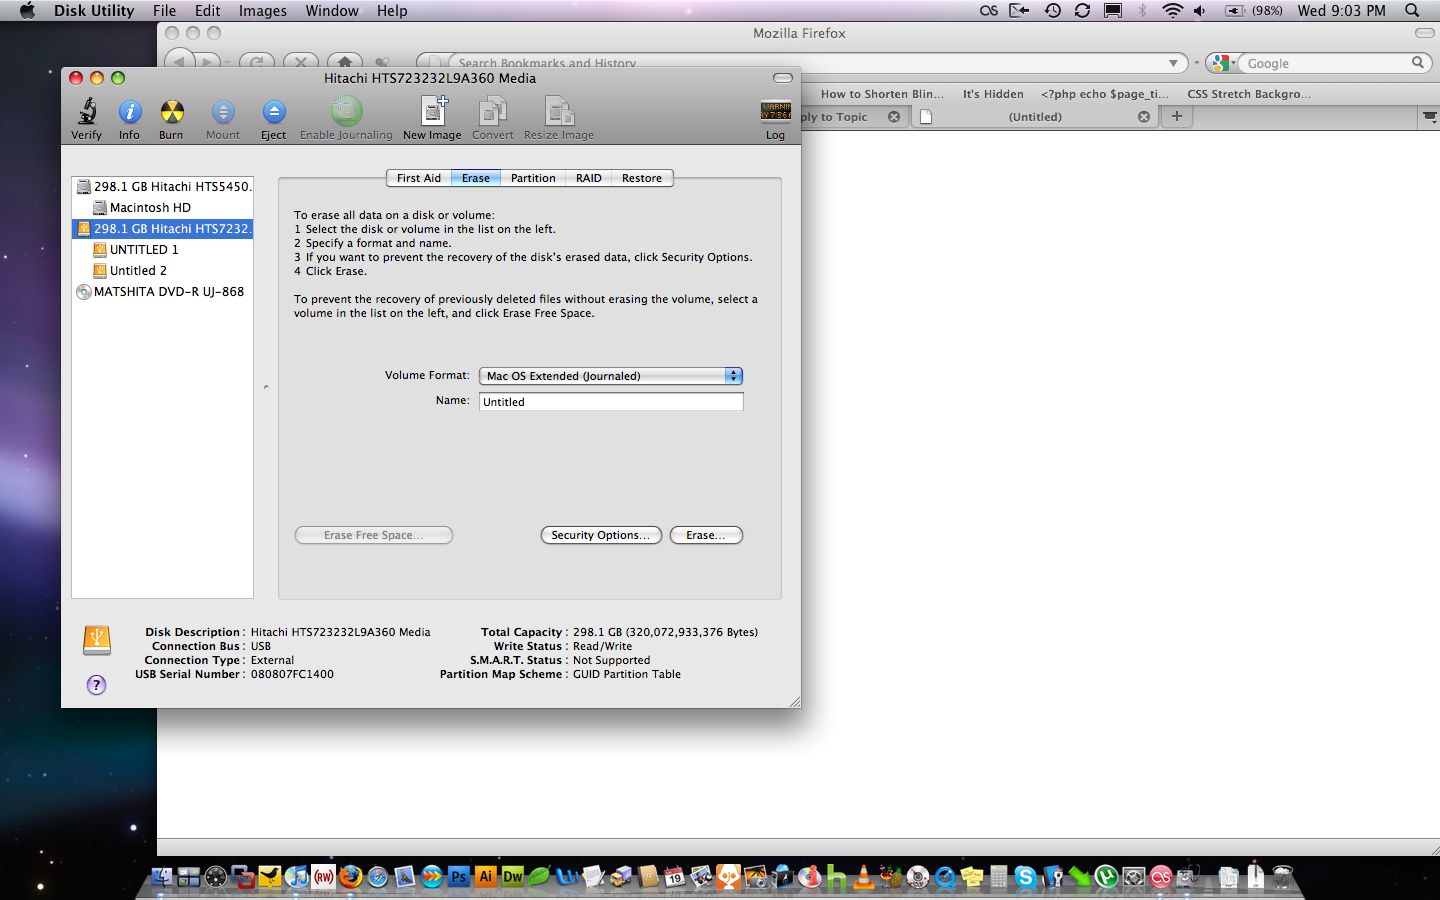Open the Disk Utility application menu

coord(94,10)
